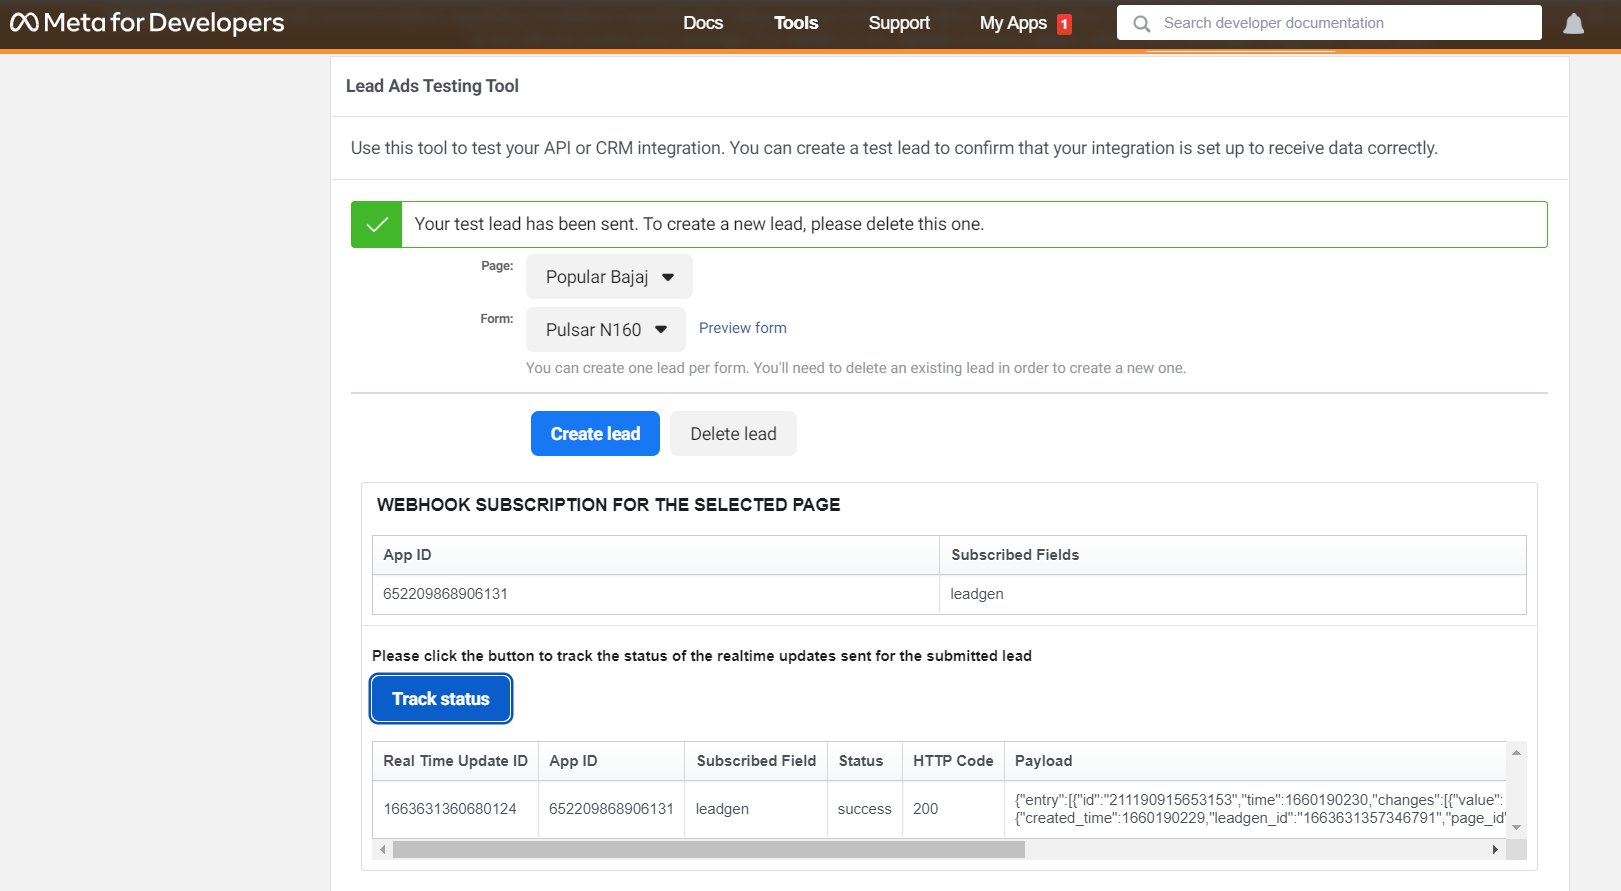Open the Tools menu
This screenshot has width=1621, height=891.
[796, 23]
